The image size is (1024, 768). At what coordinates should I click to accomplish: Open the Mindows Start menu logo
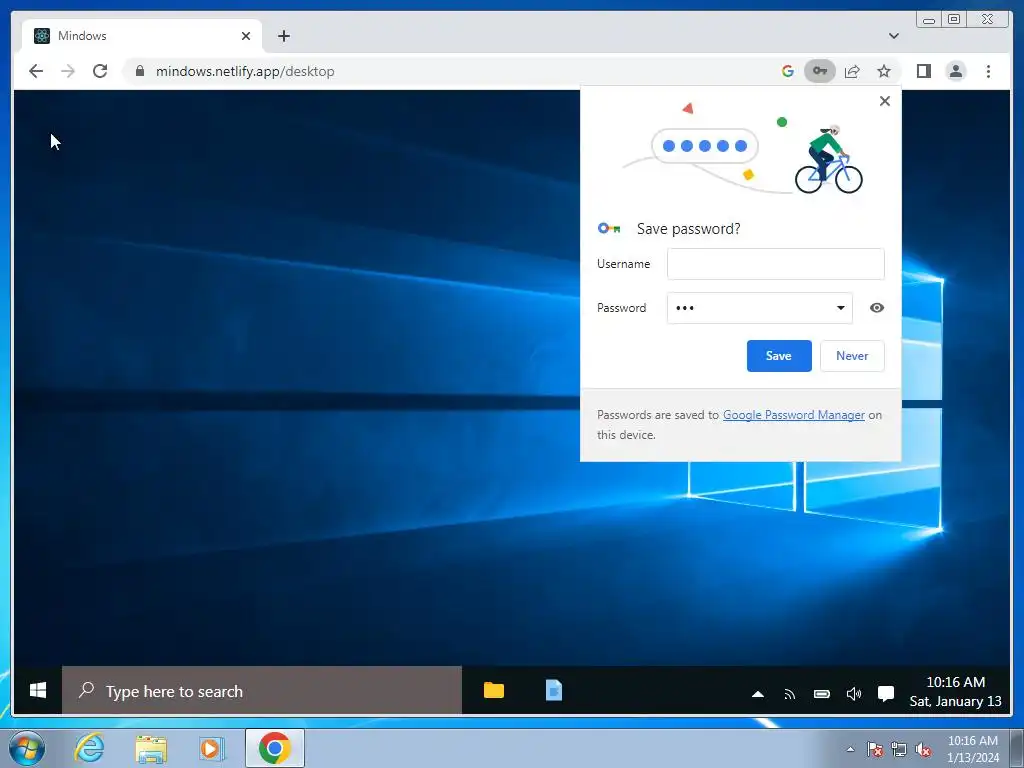(38, 690)
